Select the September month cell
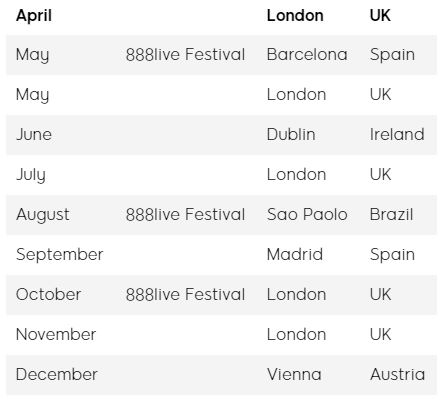Viewport: 444px width, 400px height. click(60, 255)
